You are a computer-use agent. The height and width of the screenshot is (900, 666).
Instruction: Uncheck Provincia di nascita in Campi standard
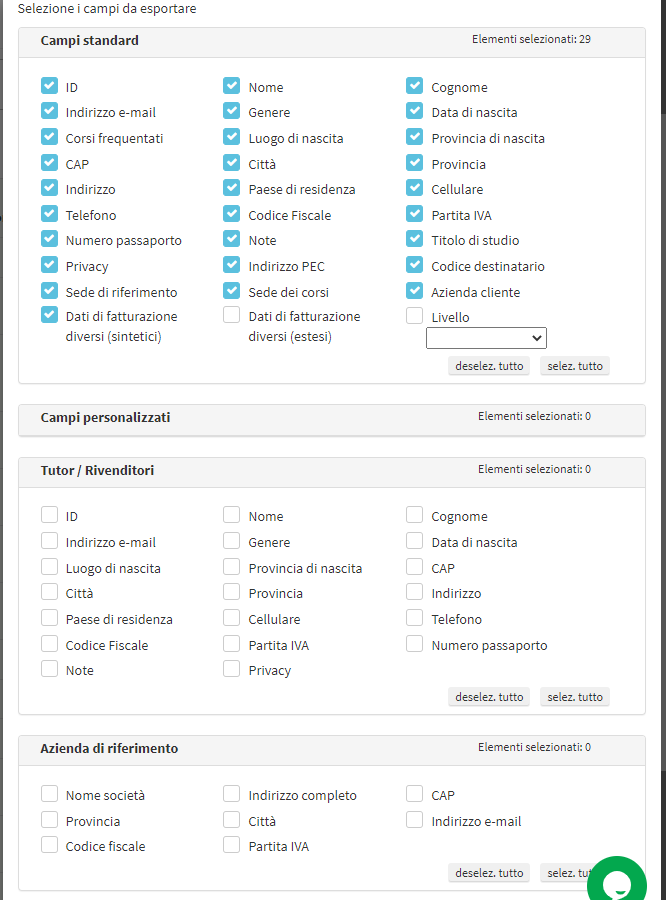[414, 137]
